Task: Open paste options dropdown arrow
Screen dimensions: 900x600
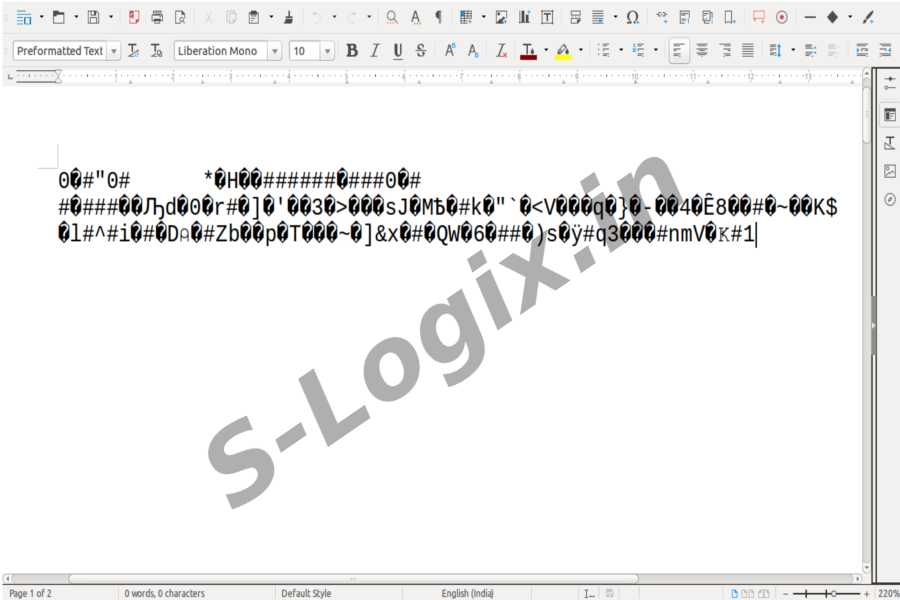Action: 271,17
